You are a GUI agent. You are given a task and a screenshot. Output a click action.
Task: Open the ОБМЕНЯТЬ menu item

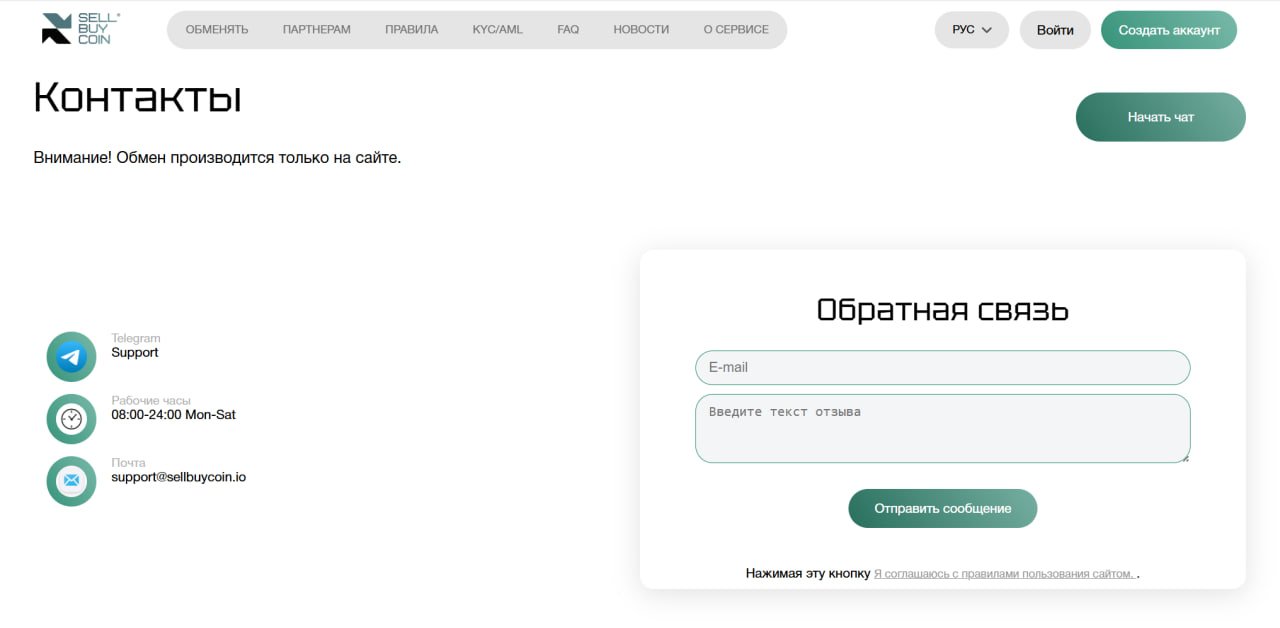[x=217, y=30]
